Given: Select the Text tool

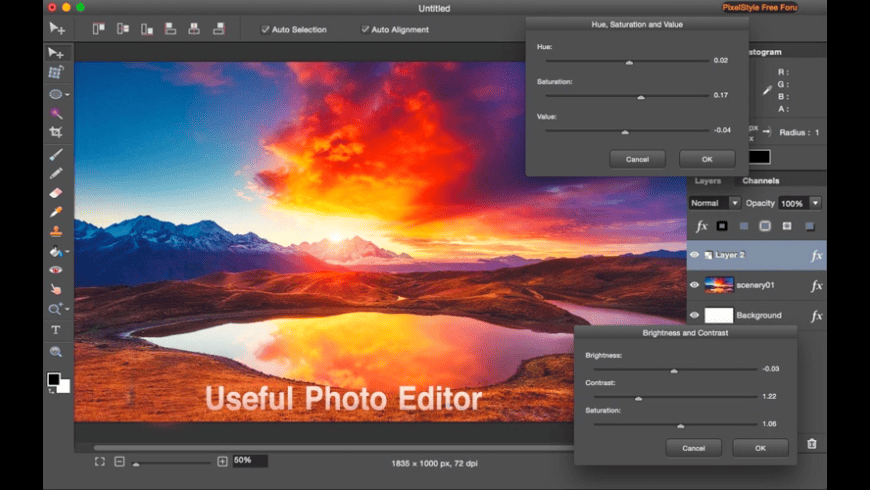Looking at the screenshot, I should click(x=55, y=330).
